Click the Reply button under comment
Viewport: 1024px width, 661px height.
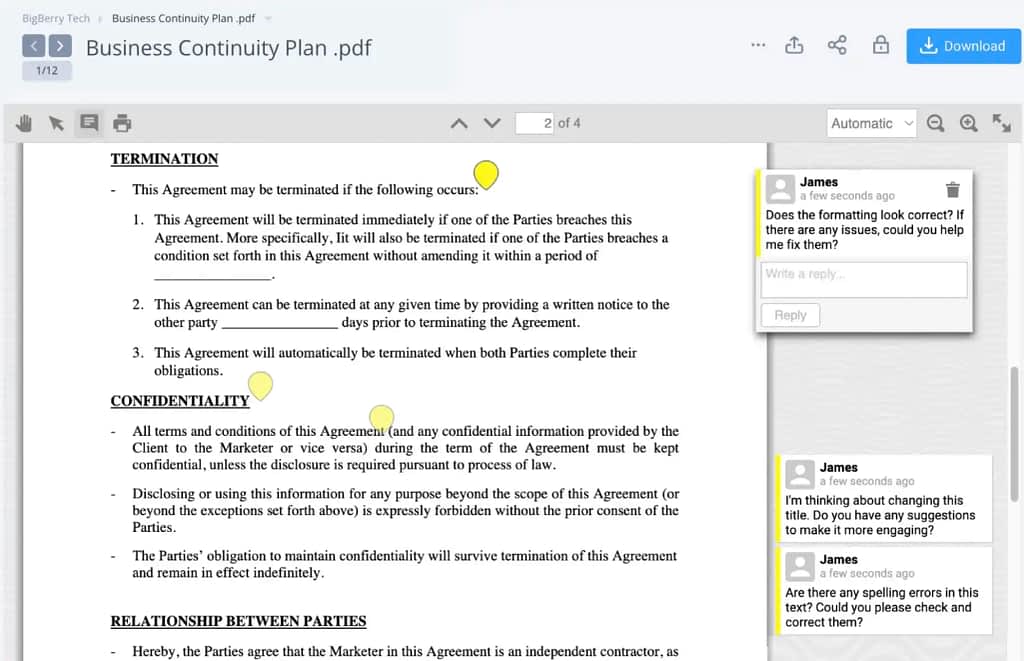[x=790, y=315]
